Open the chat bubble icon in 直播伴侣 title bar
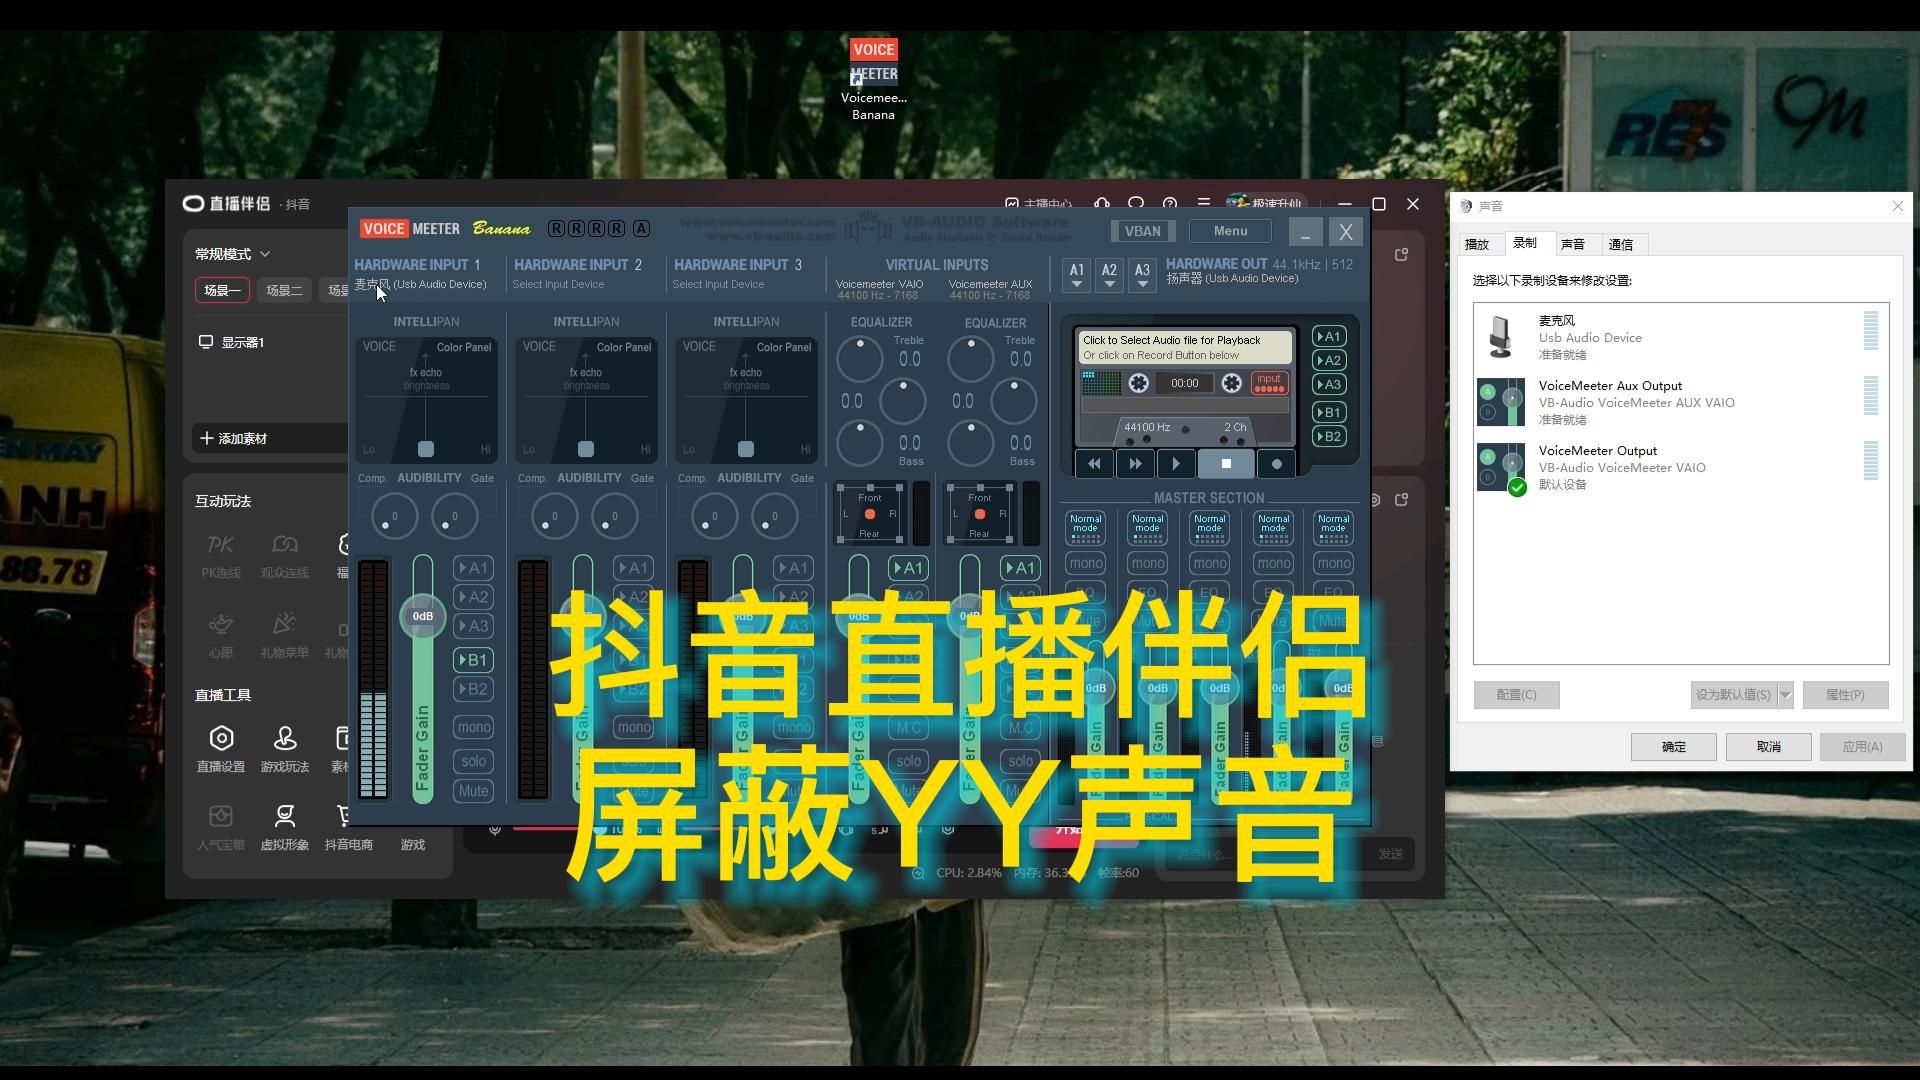The width and height of the screenshot is (1920, 1080). click(x=1136, y=203)
